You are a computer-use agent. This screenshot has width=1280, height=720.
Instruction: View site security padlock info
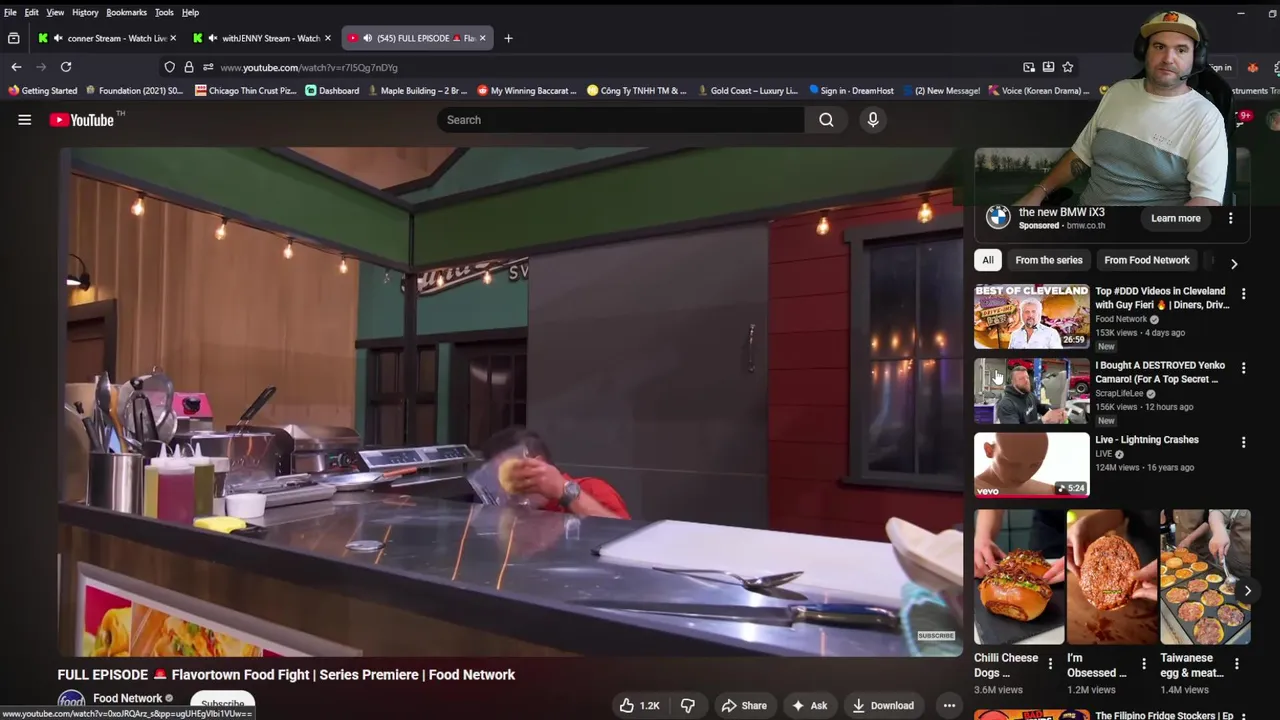click(x=188, y=67)
